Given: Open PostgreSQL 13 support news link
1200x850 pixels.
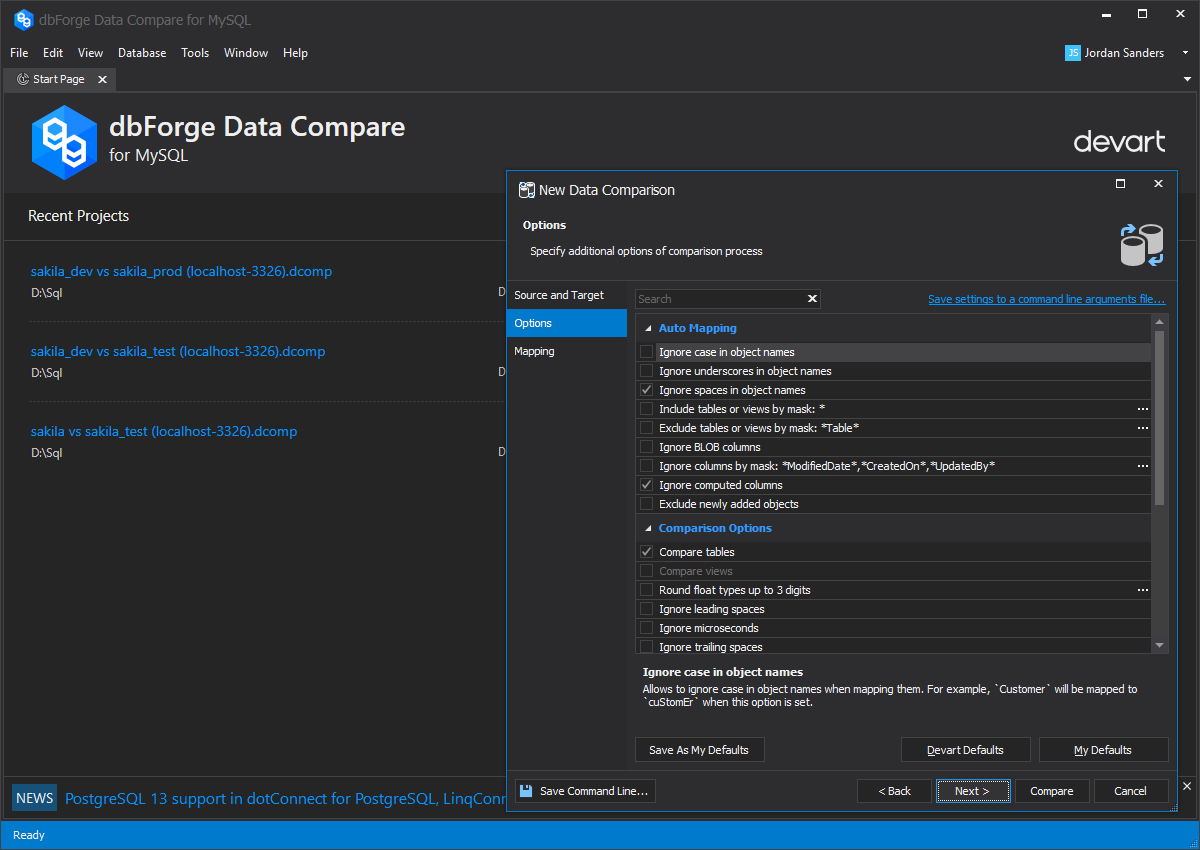Looking at the screenshot, I should click(286, 798).
